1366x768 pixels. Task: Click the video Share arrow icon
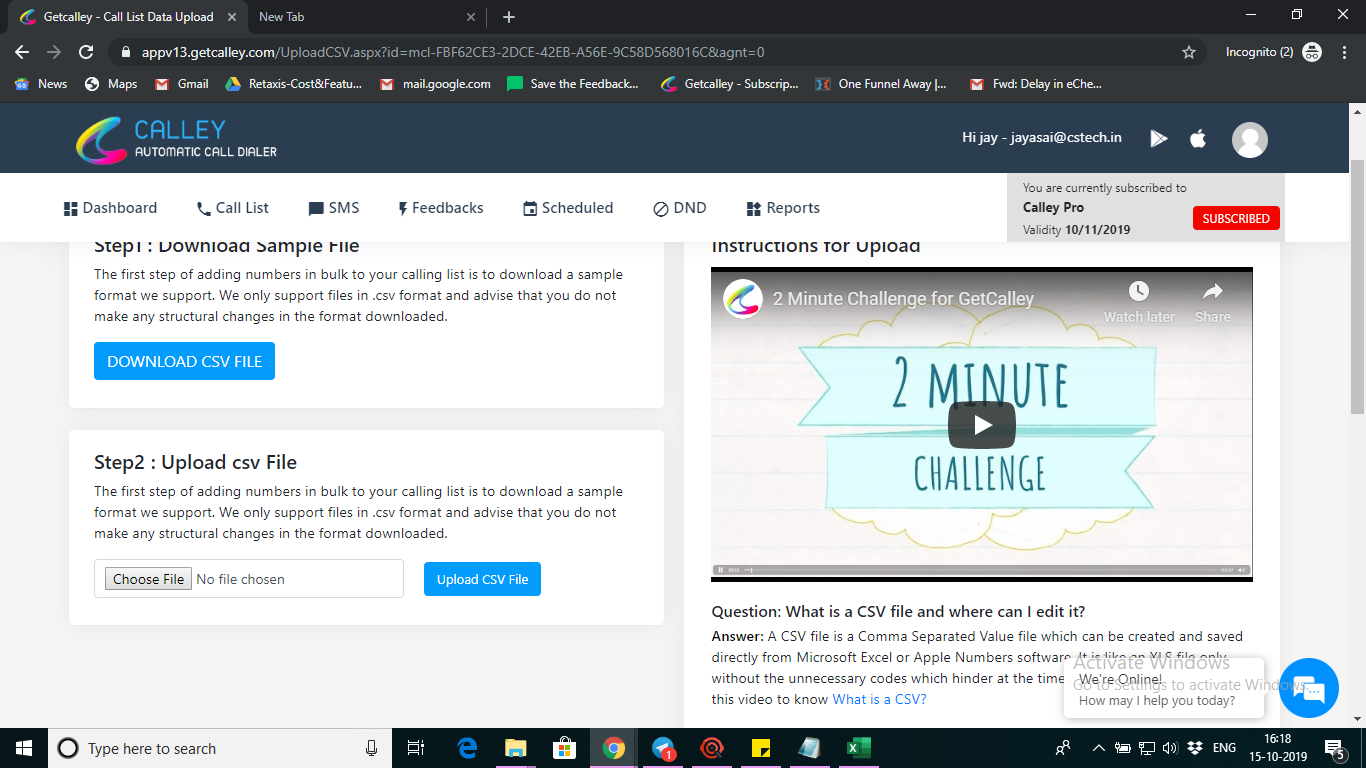pyautogui.click(x=1213, y=291)
